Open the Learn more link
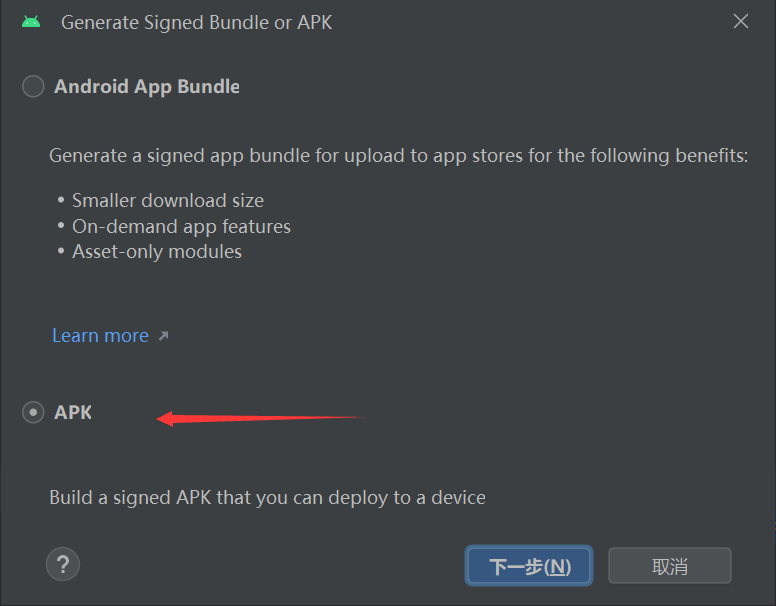The image size is (776, 606). coord(100,336)
